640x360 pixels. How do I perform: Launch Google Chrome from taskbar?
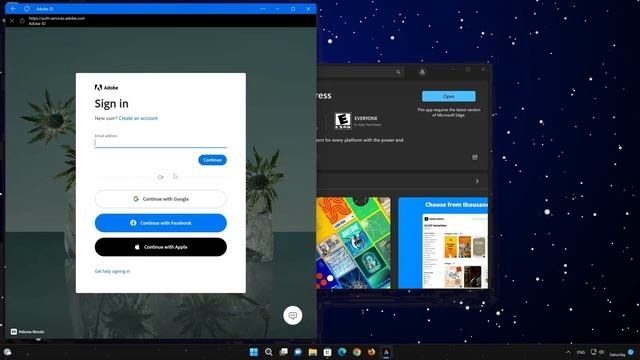357,352
